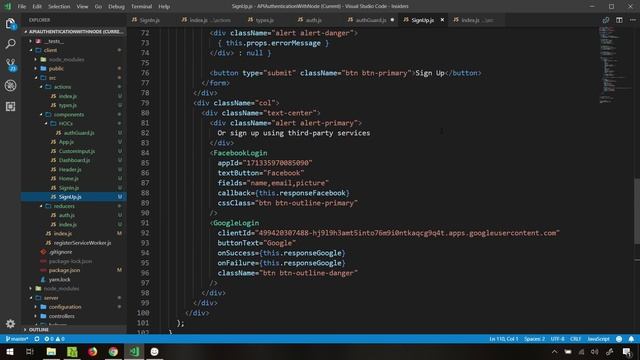Open Task View on the taskbar
The image size is (640, 360).
30,351
